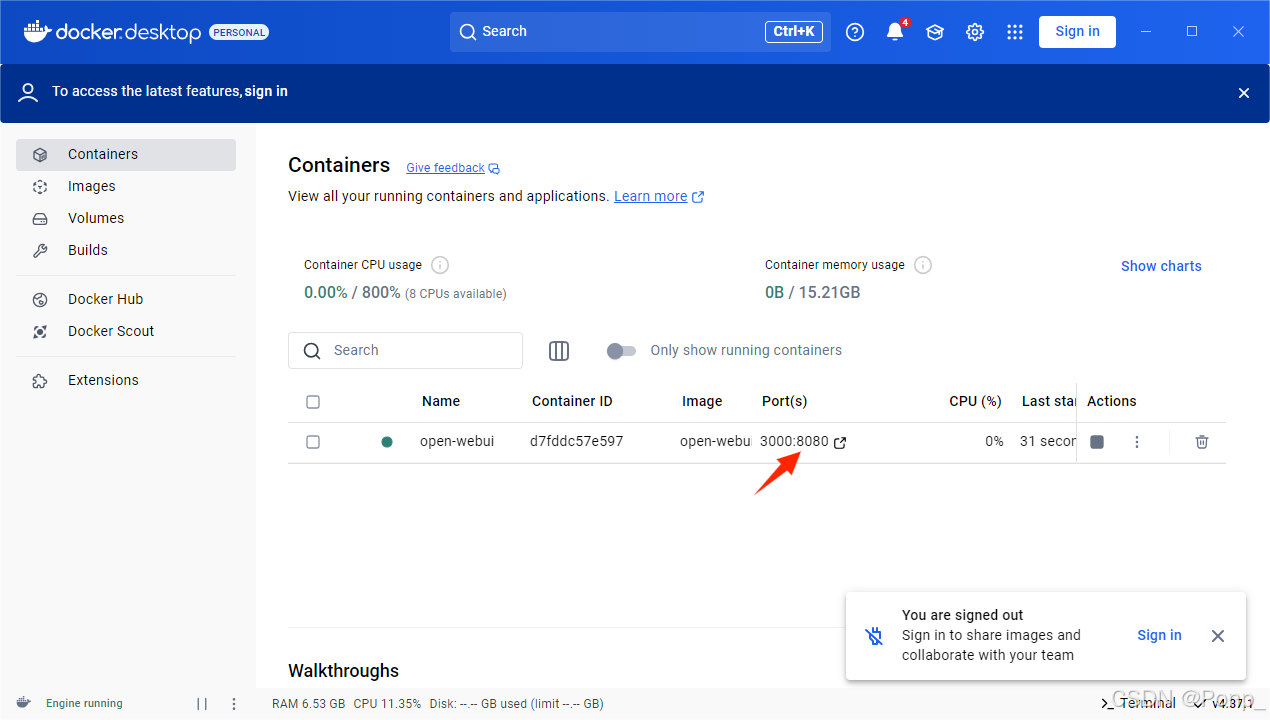This screenshot has height=720, width=1270.
Task: Open the apps grid icon in header
Action: (x=1015, y=32)
